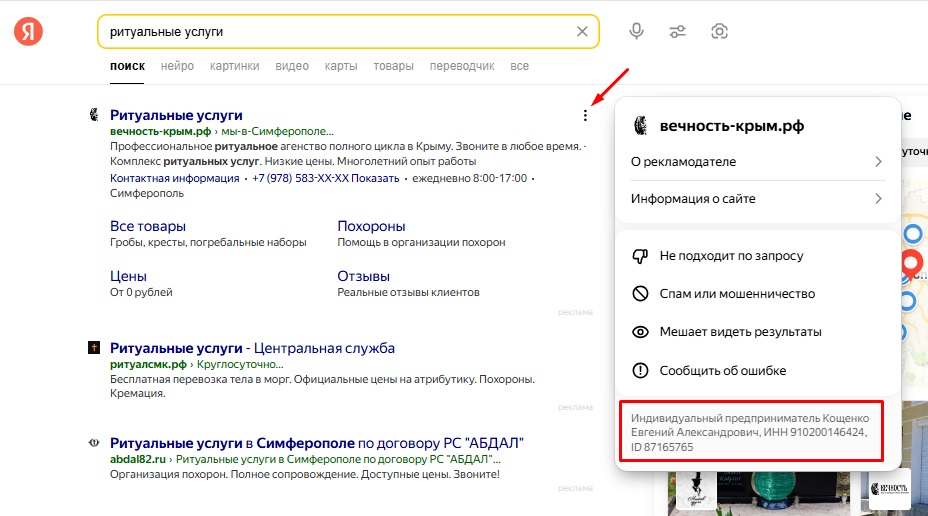928x516 pixels.
Task: Click the prohibition icon for spam
Action: coord(640,294)
